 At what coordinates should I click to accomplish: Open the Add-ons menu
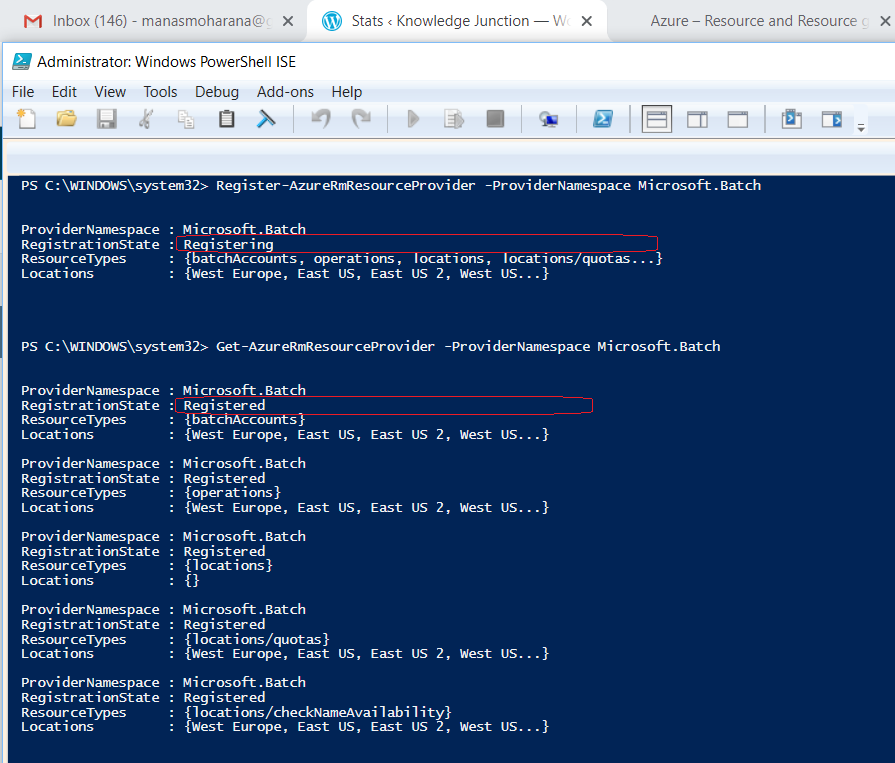coord(285,91)
